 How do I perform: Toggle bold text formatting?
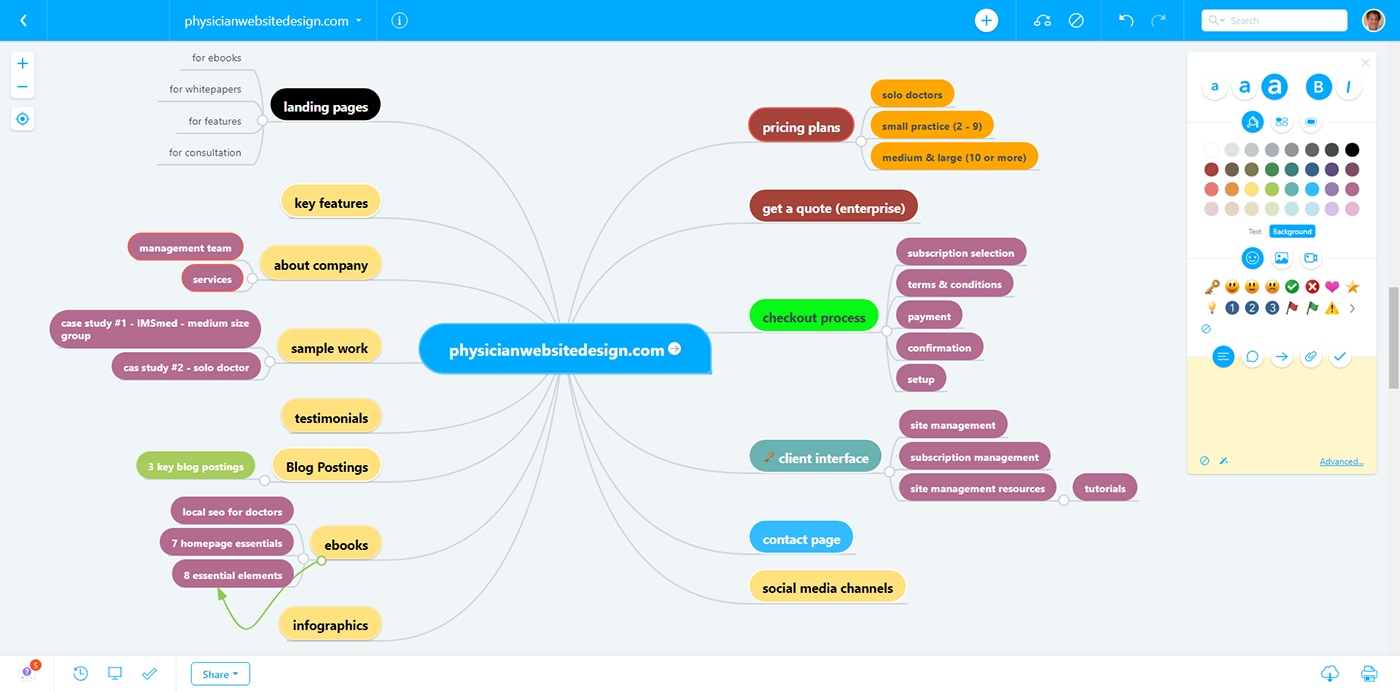coord(1318,88)
